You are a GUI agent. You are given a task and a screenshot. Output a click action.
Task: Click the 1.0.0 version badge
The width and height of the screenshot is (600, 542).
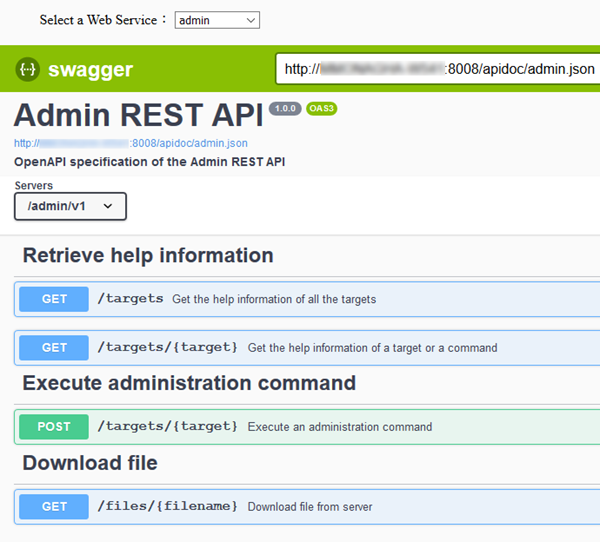[x=285, y=109]
